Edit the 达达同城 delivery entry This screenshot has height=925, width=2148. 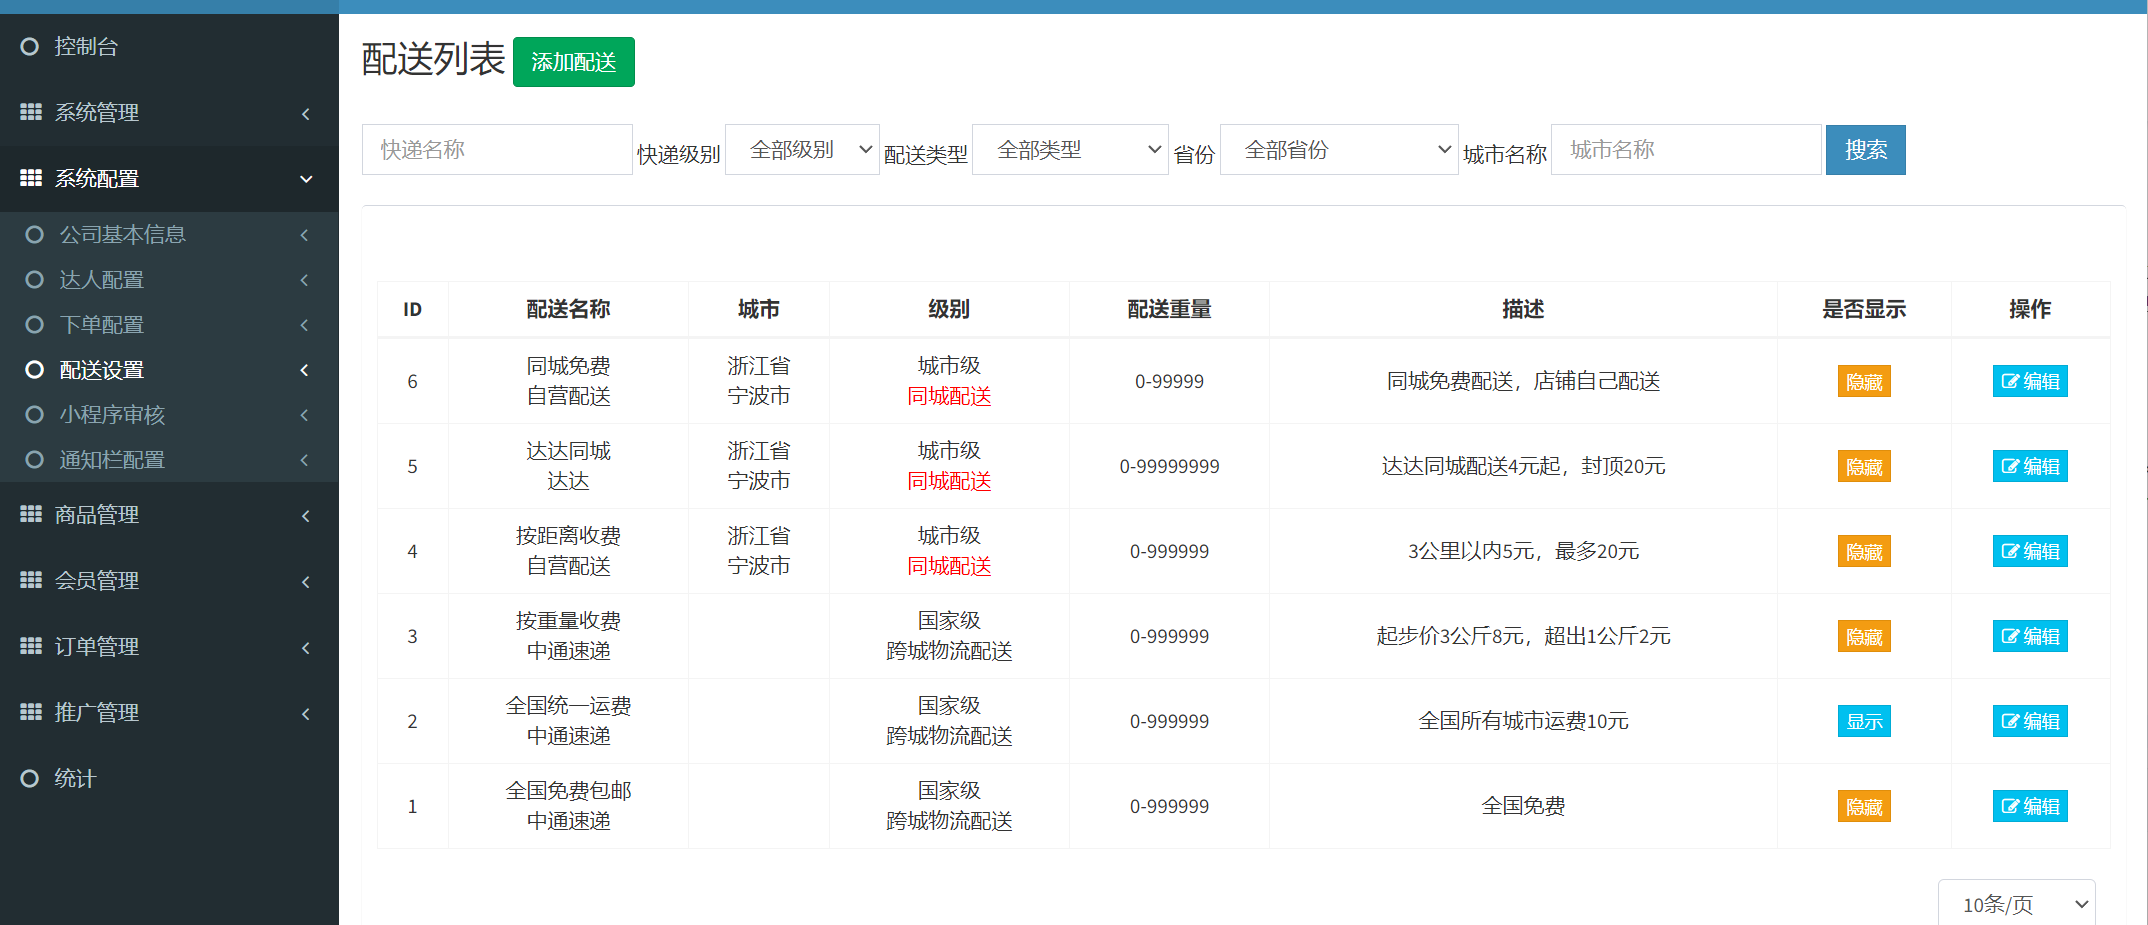pyautogui.click(x=2029, y=467)
